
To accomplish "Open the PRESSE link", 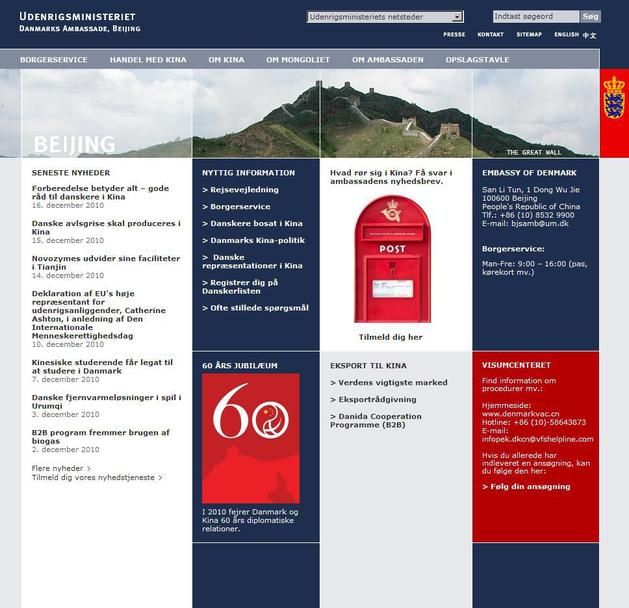I will click(x=454, y=34).
